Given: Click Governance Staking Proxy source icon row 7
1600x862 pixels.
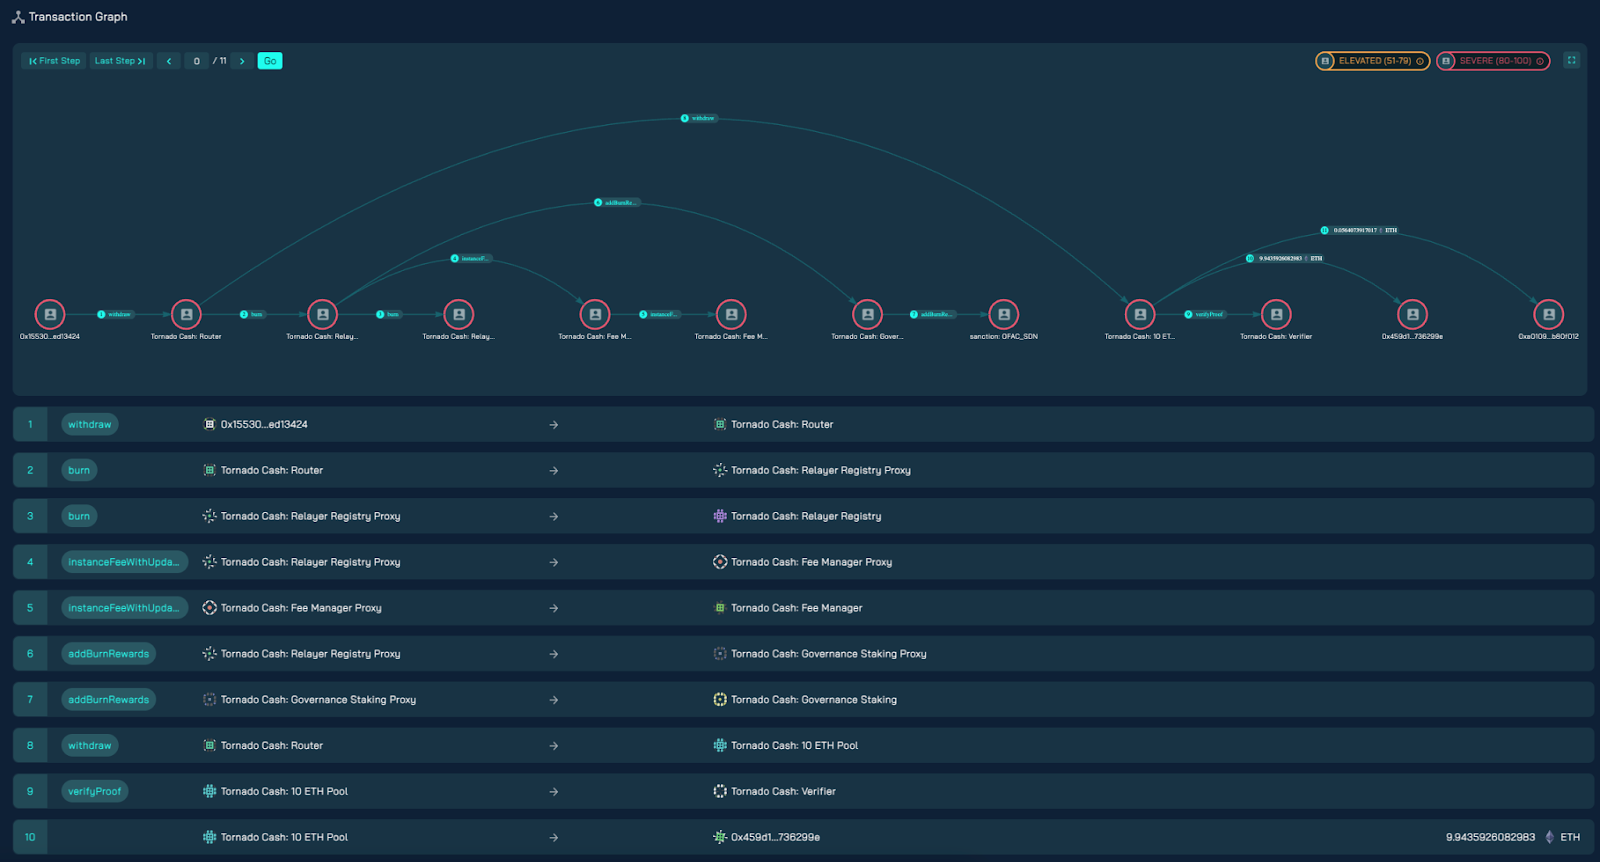Looking at the screenshot, I should click(209, 700).
